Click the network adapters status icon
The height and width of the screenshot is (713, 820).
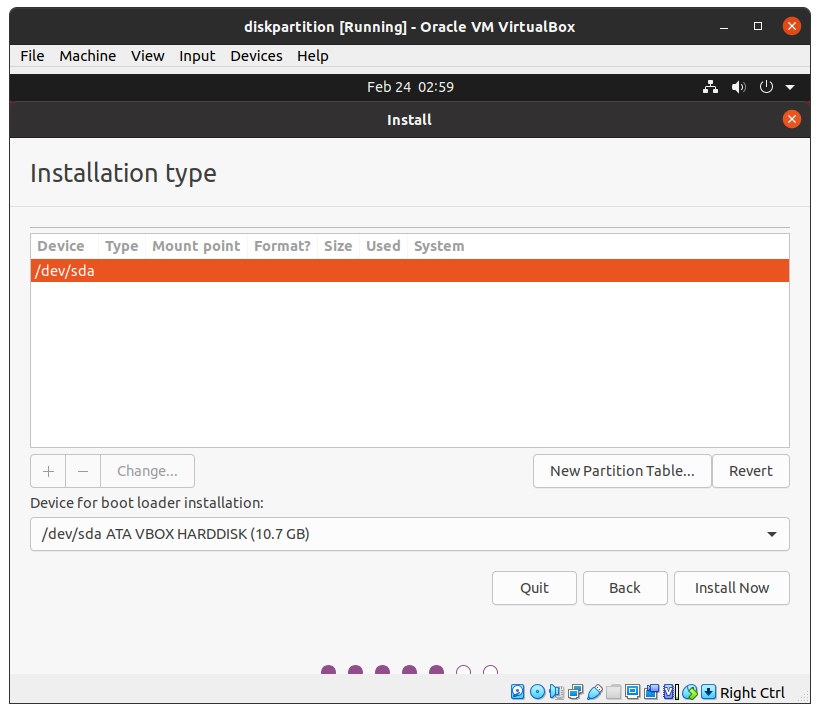coord(575,692)
